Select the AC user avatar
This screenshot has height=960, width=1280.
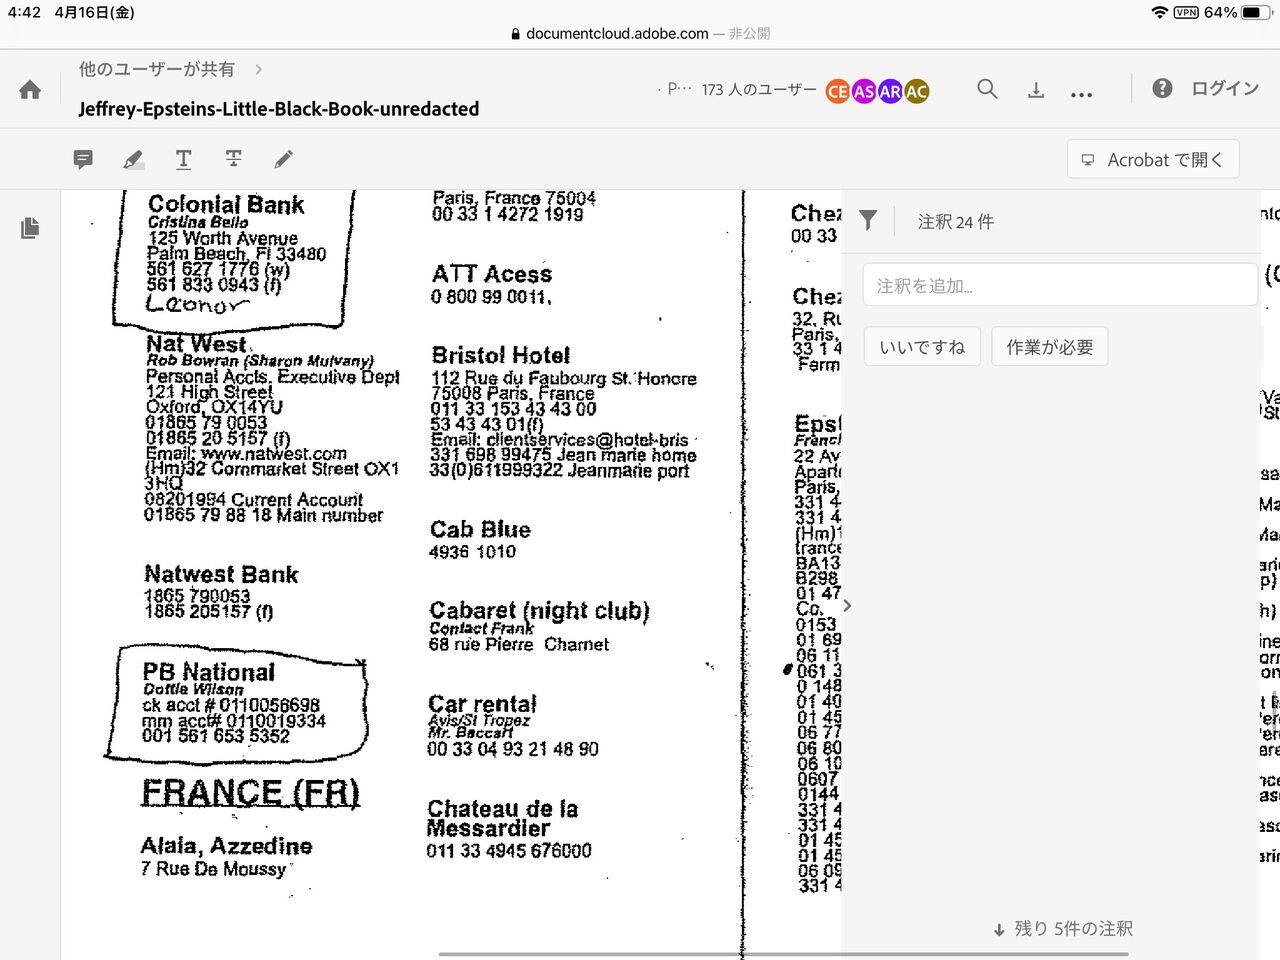pos(916,91)
